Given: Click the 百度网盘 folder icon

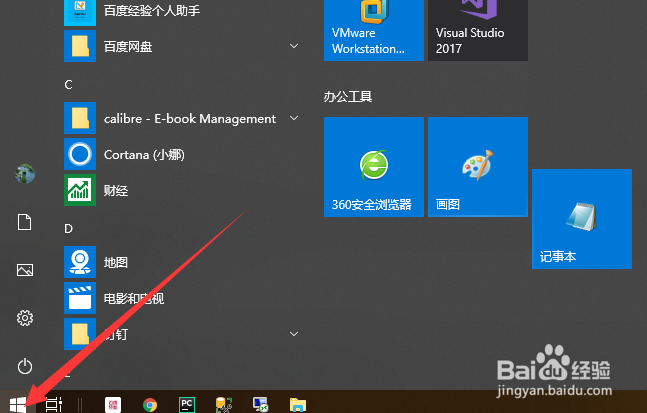Looking at the screenshot, I should [80, 46].
